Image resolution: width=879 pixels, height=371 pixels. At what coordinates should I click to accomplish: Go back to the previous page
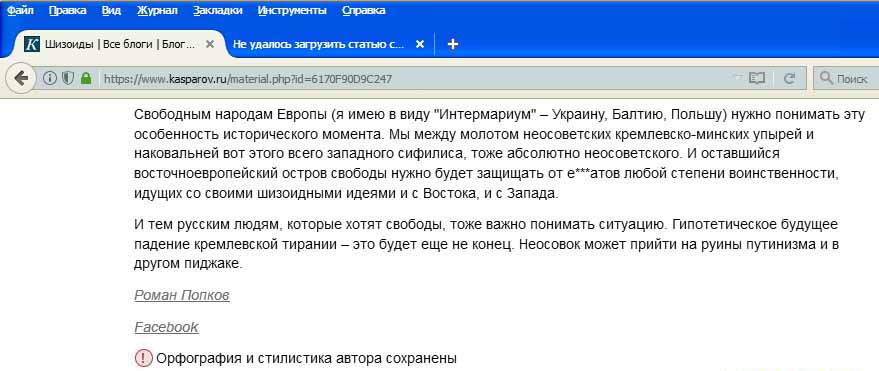click(21, 78)
